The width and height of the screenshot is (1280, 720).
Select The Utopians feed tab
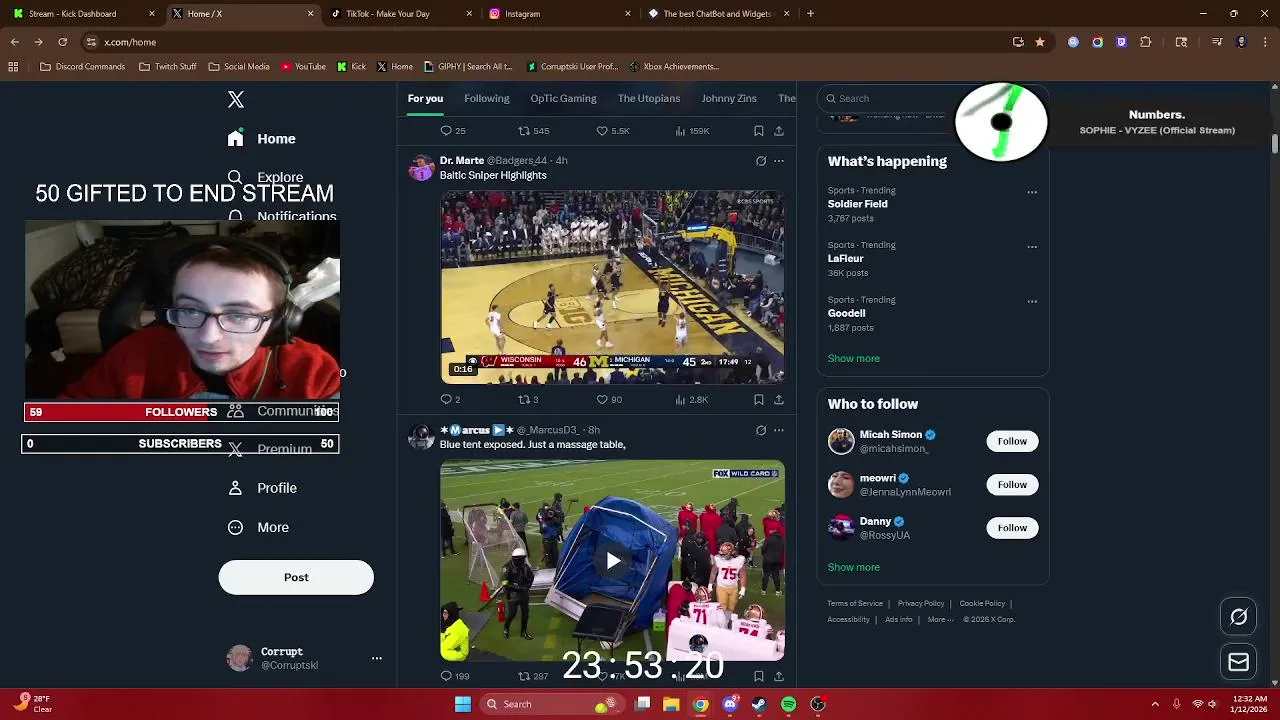tap(649, 98)
